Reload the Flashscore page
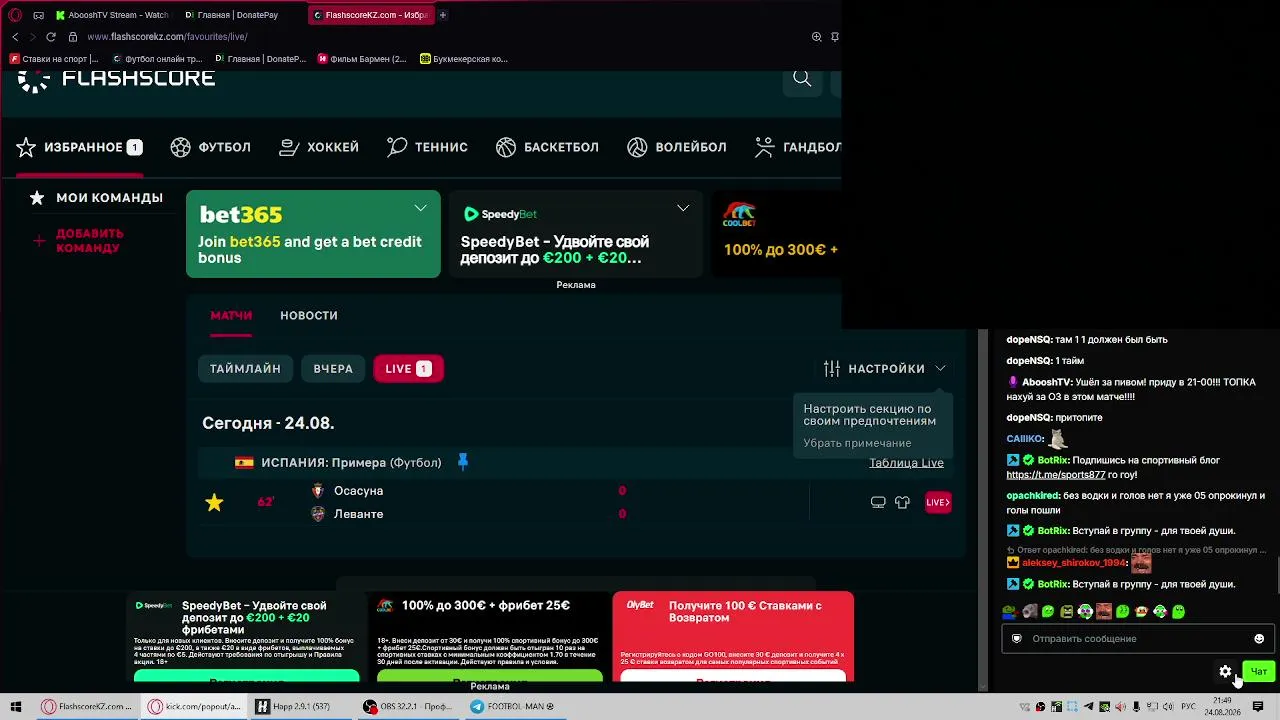The image size is (1280, 720). (x=51, y=37)
